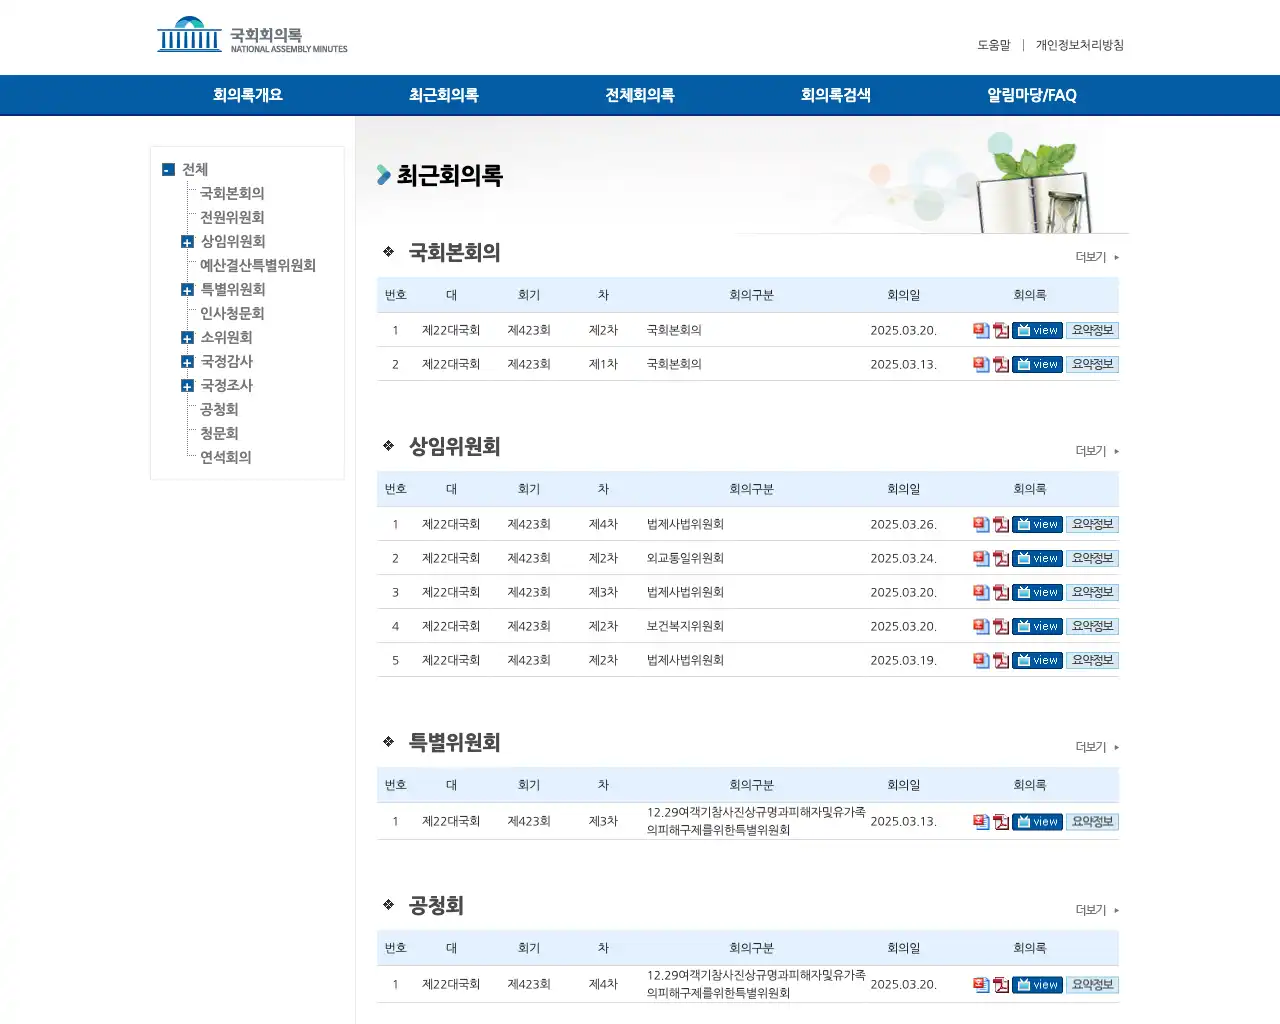Select 인사청문회 in the sidebar tree

[x=232, y=313]
